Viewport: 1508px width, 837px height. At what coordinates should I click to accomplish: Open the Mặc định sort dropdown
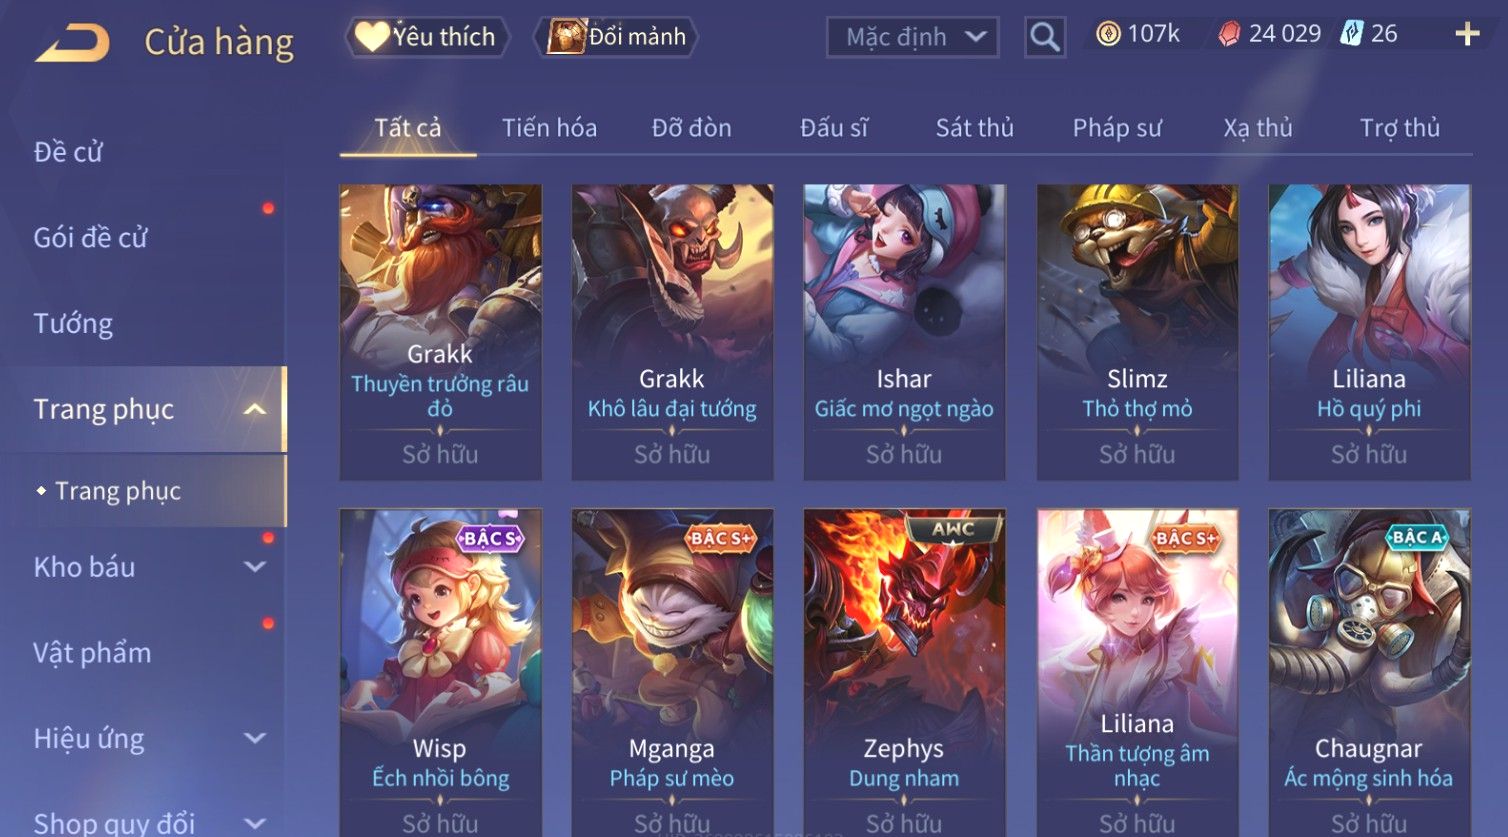[x=913, y=38]
